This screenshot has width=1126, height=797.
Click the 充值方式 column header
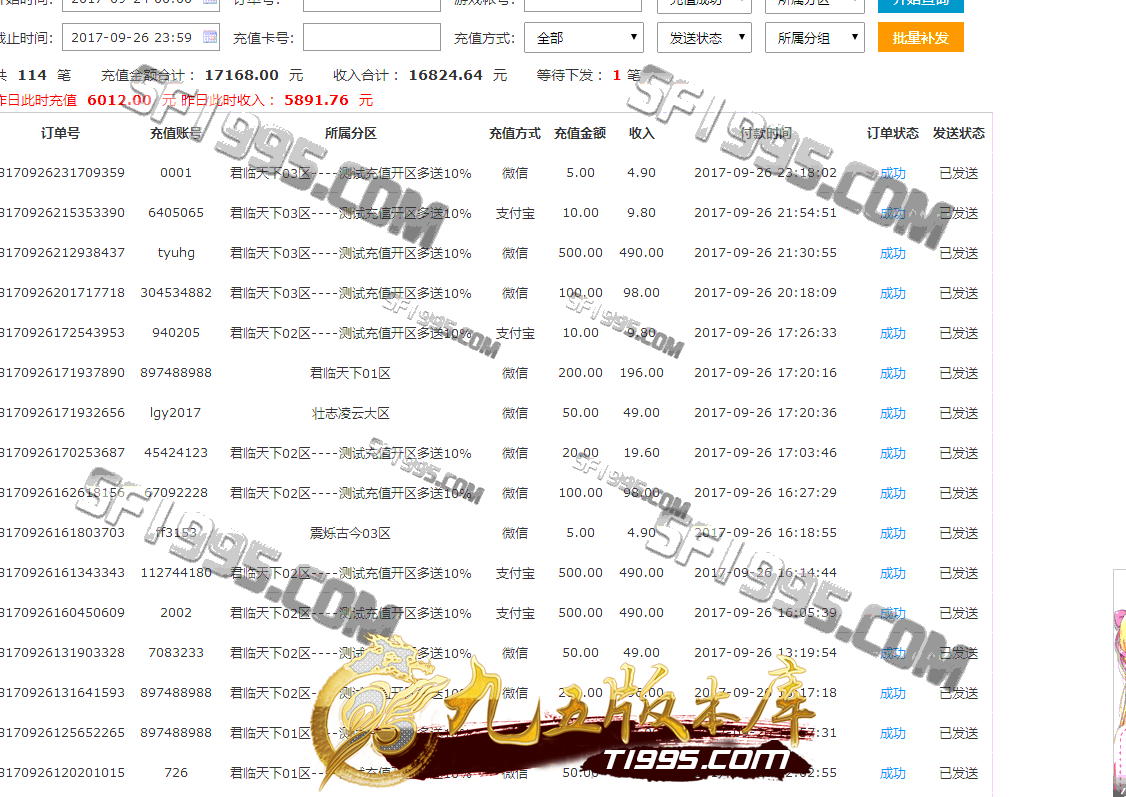pyautogui.click(x=515, y=133)
